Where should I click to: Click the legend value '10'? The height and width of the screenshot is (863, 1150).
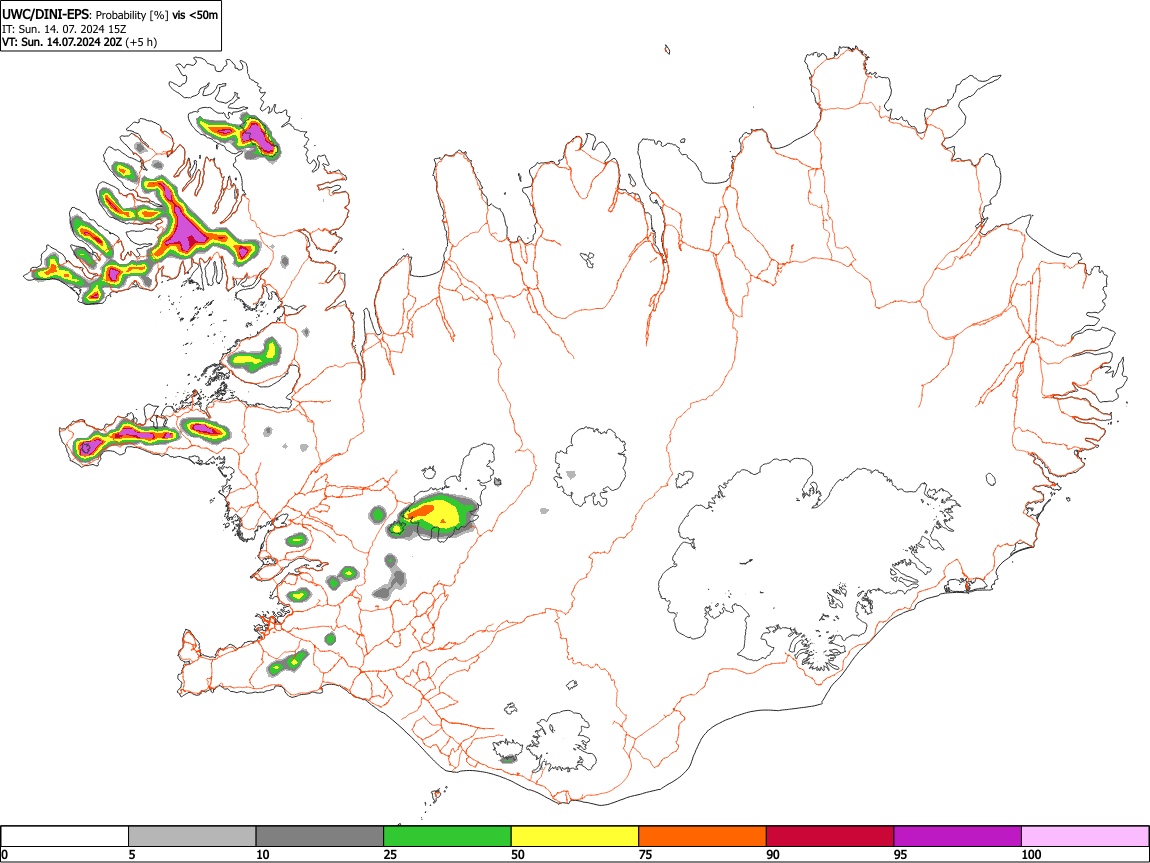coord(263,854)
